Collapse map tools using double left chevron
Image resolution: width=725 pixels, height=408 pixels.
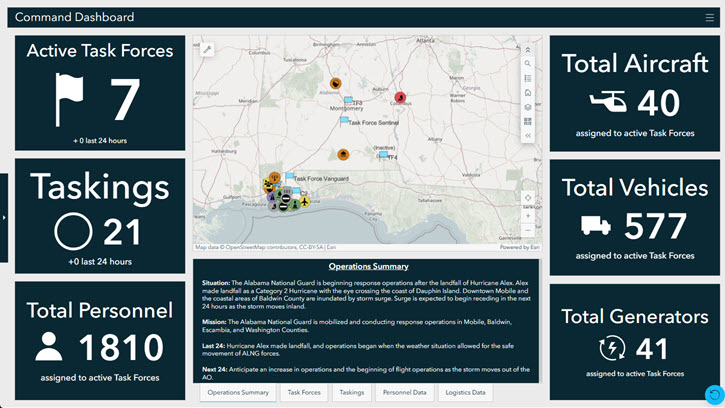528,136
